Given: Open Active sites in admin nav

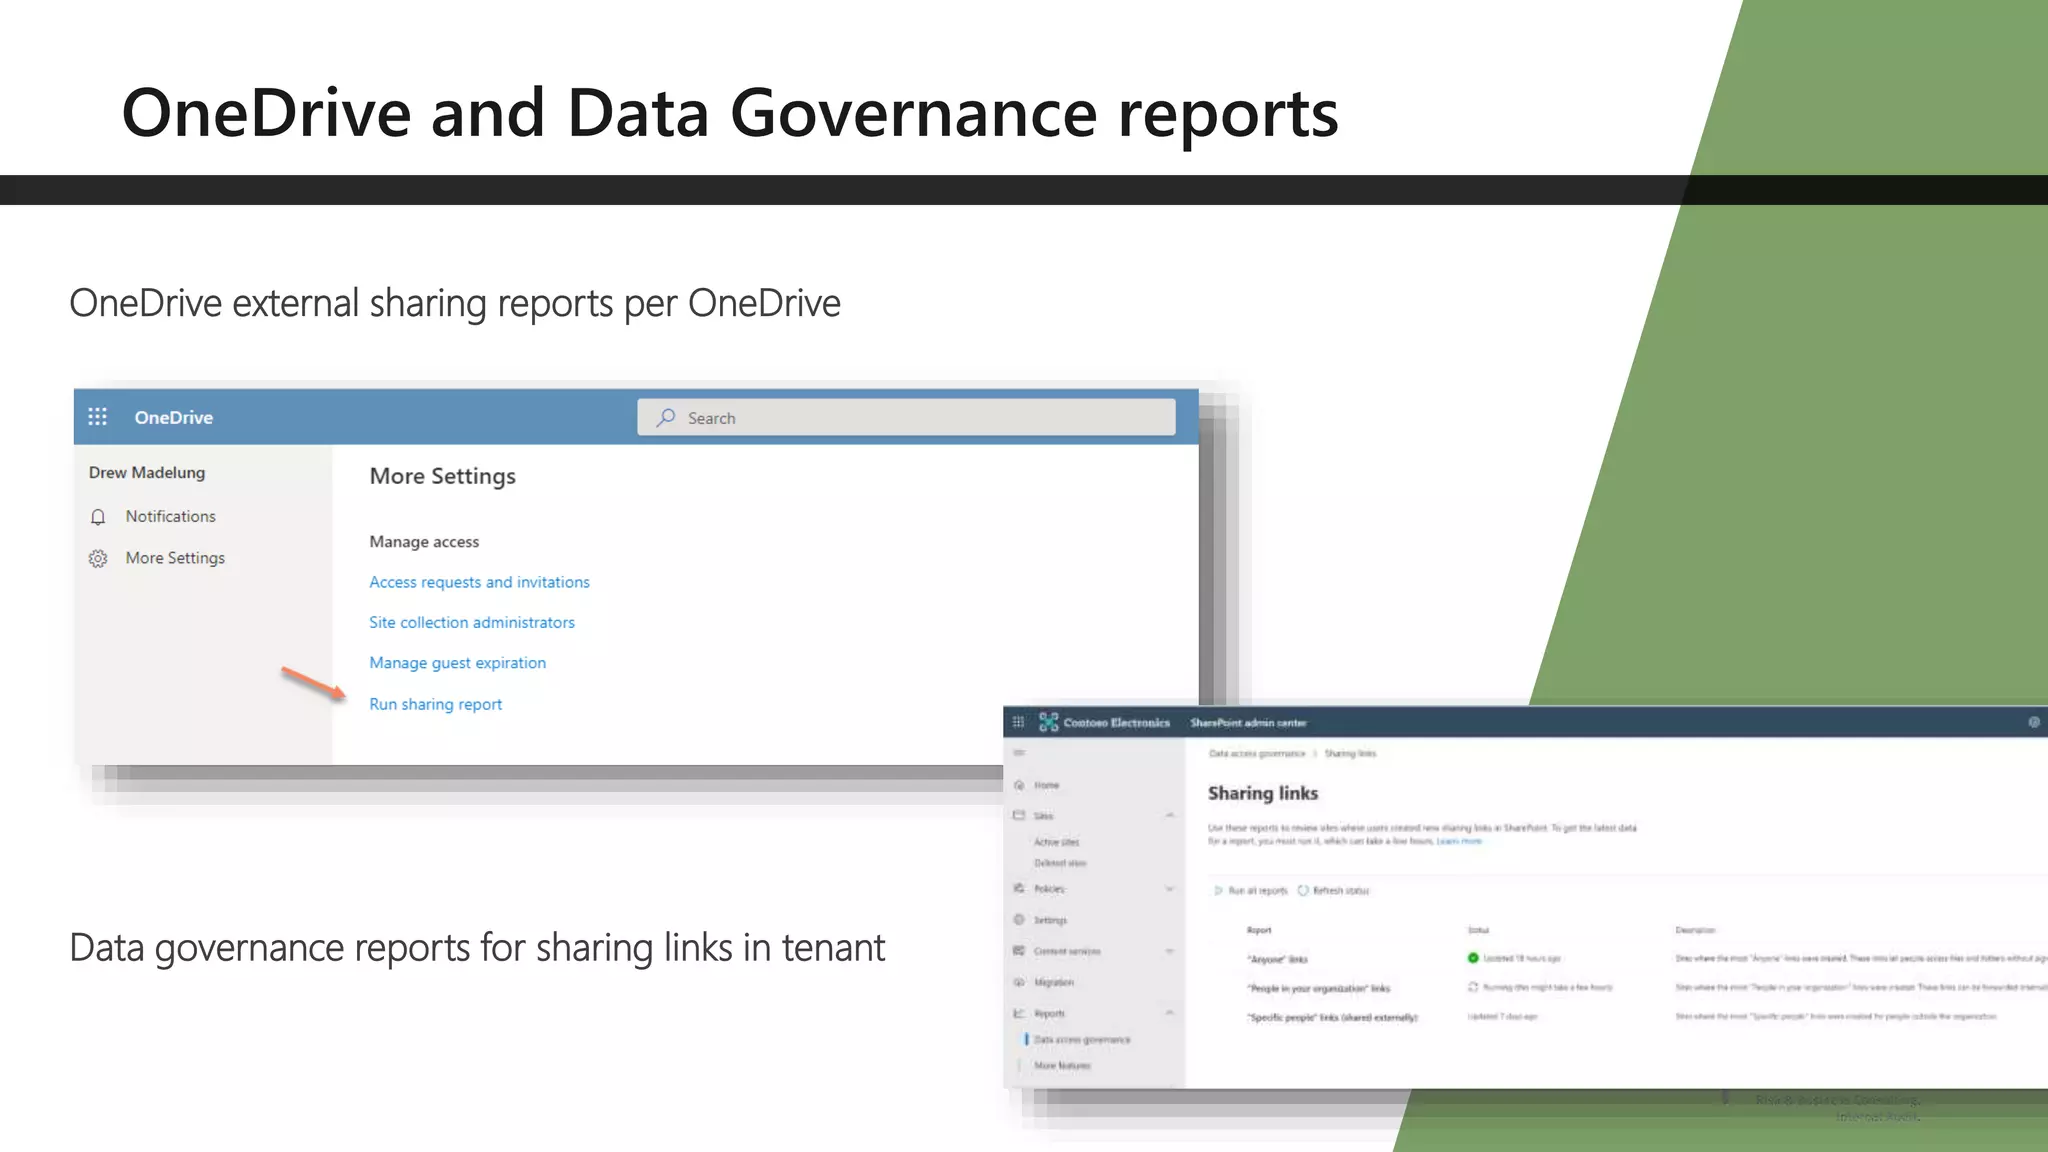Looking at the screenshot, I should click(1056, 842).
